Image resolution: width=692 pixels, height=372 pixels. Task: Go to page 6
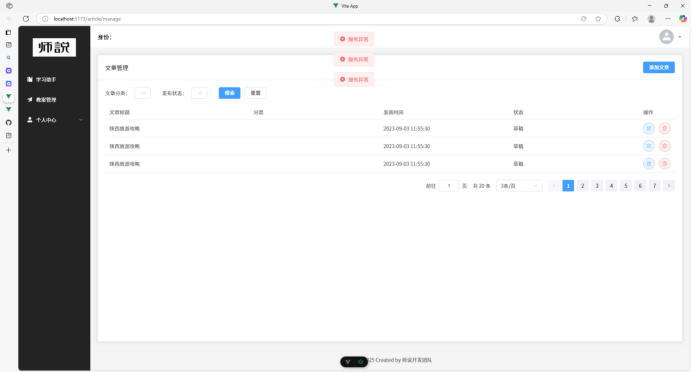[x=640, y=186]
